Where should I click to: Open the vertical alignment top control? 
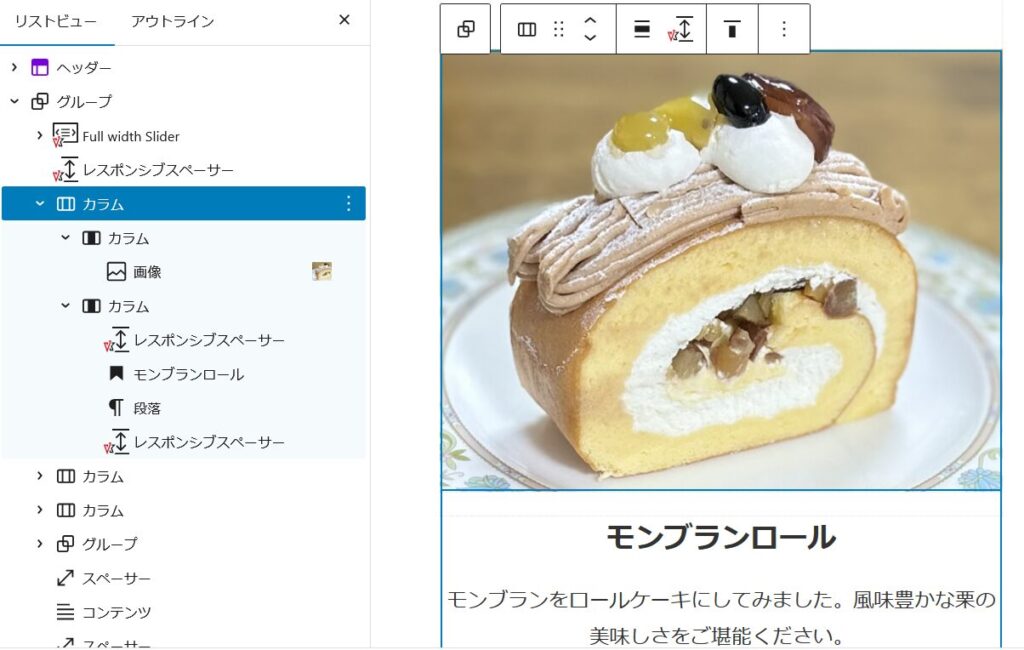click(x=732, y=29)
